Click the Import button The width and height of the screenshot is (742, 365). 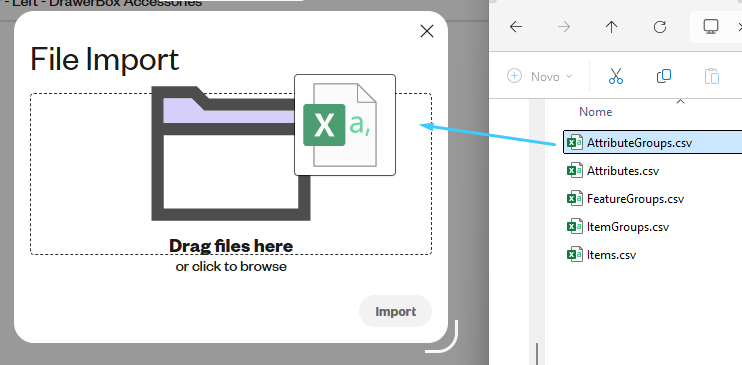(396, 312)
